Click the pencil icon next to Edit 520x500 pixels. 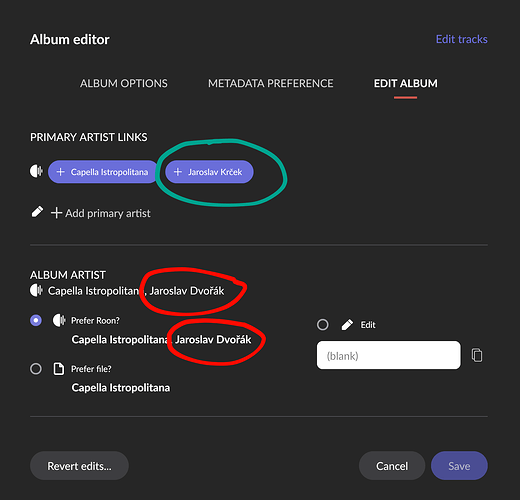(347, 325)
